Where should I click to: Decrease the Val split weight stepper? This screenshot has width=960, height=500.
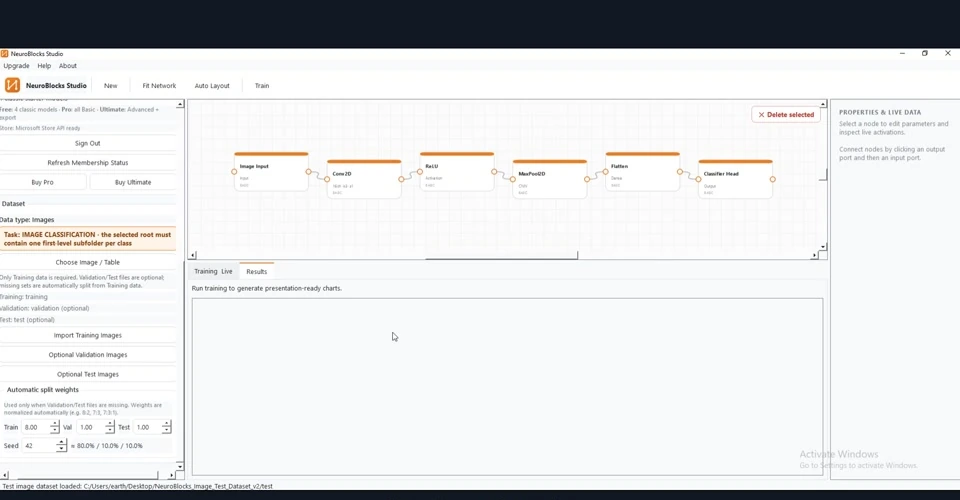(x=110, y=430)
